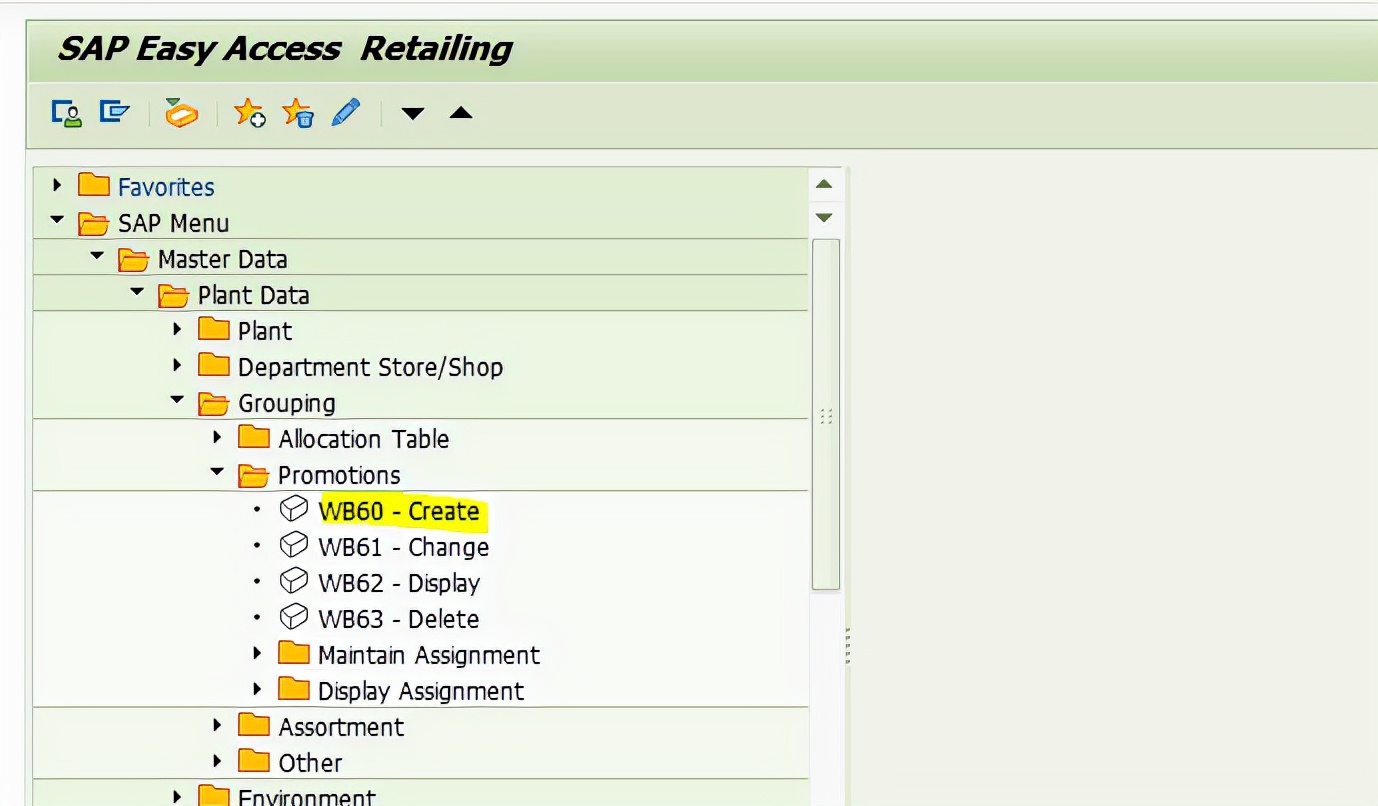
Task: Click the Department Store/Shop folder icon
Action: coord(214,367)
